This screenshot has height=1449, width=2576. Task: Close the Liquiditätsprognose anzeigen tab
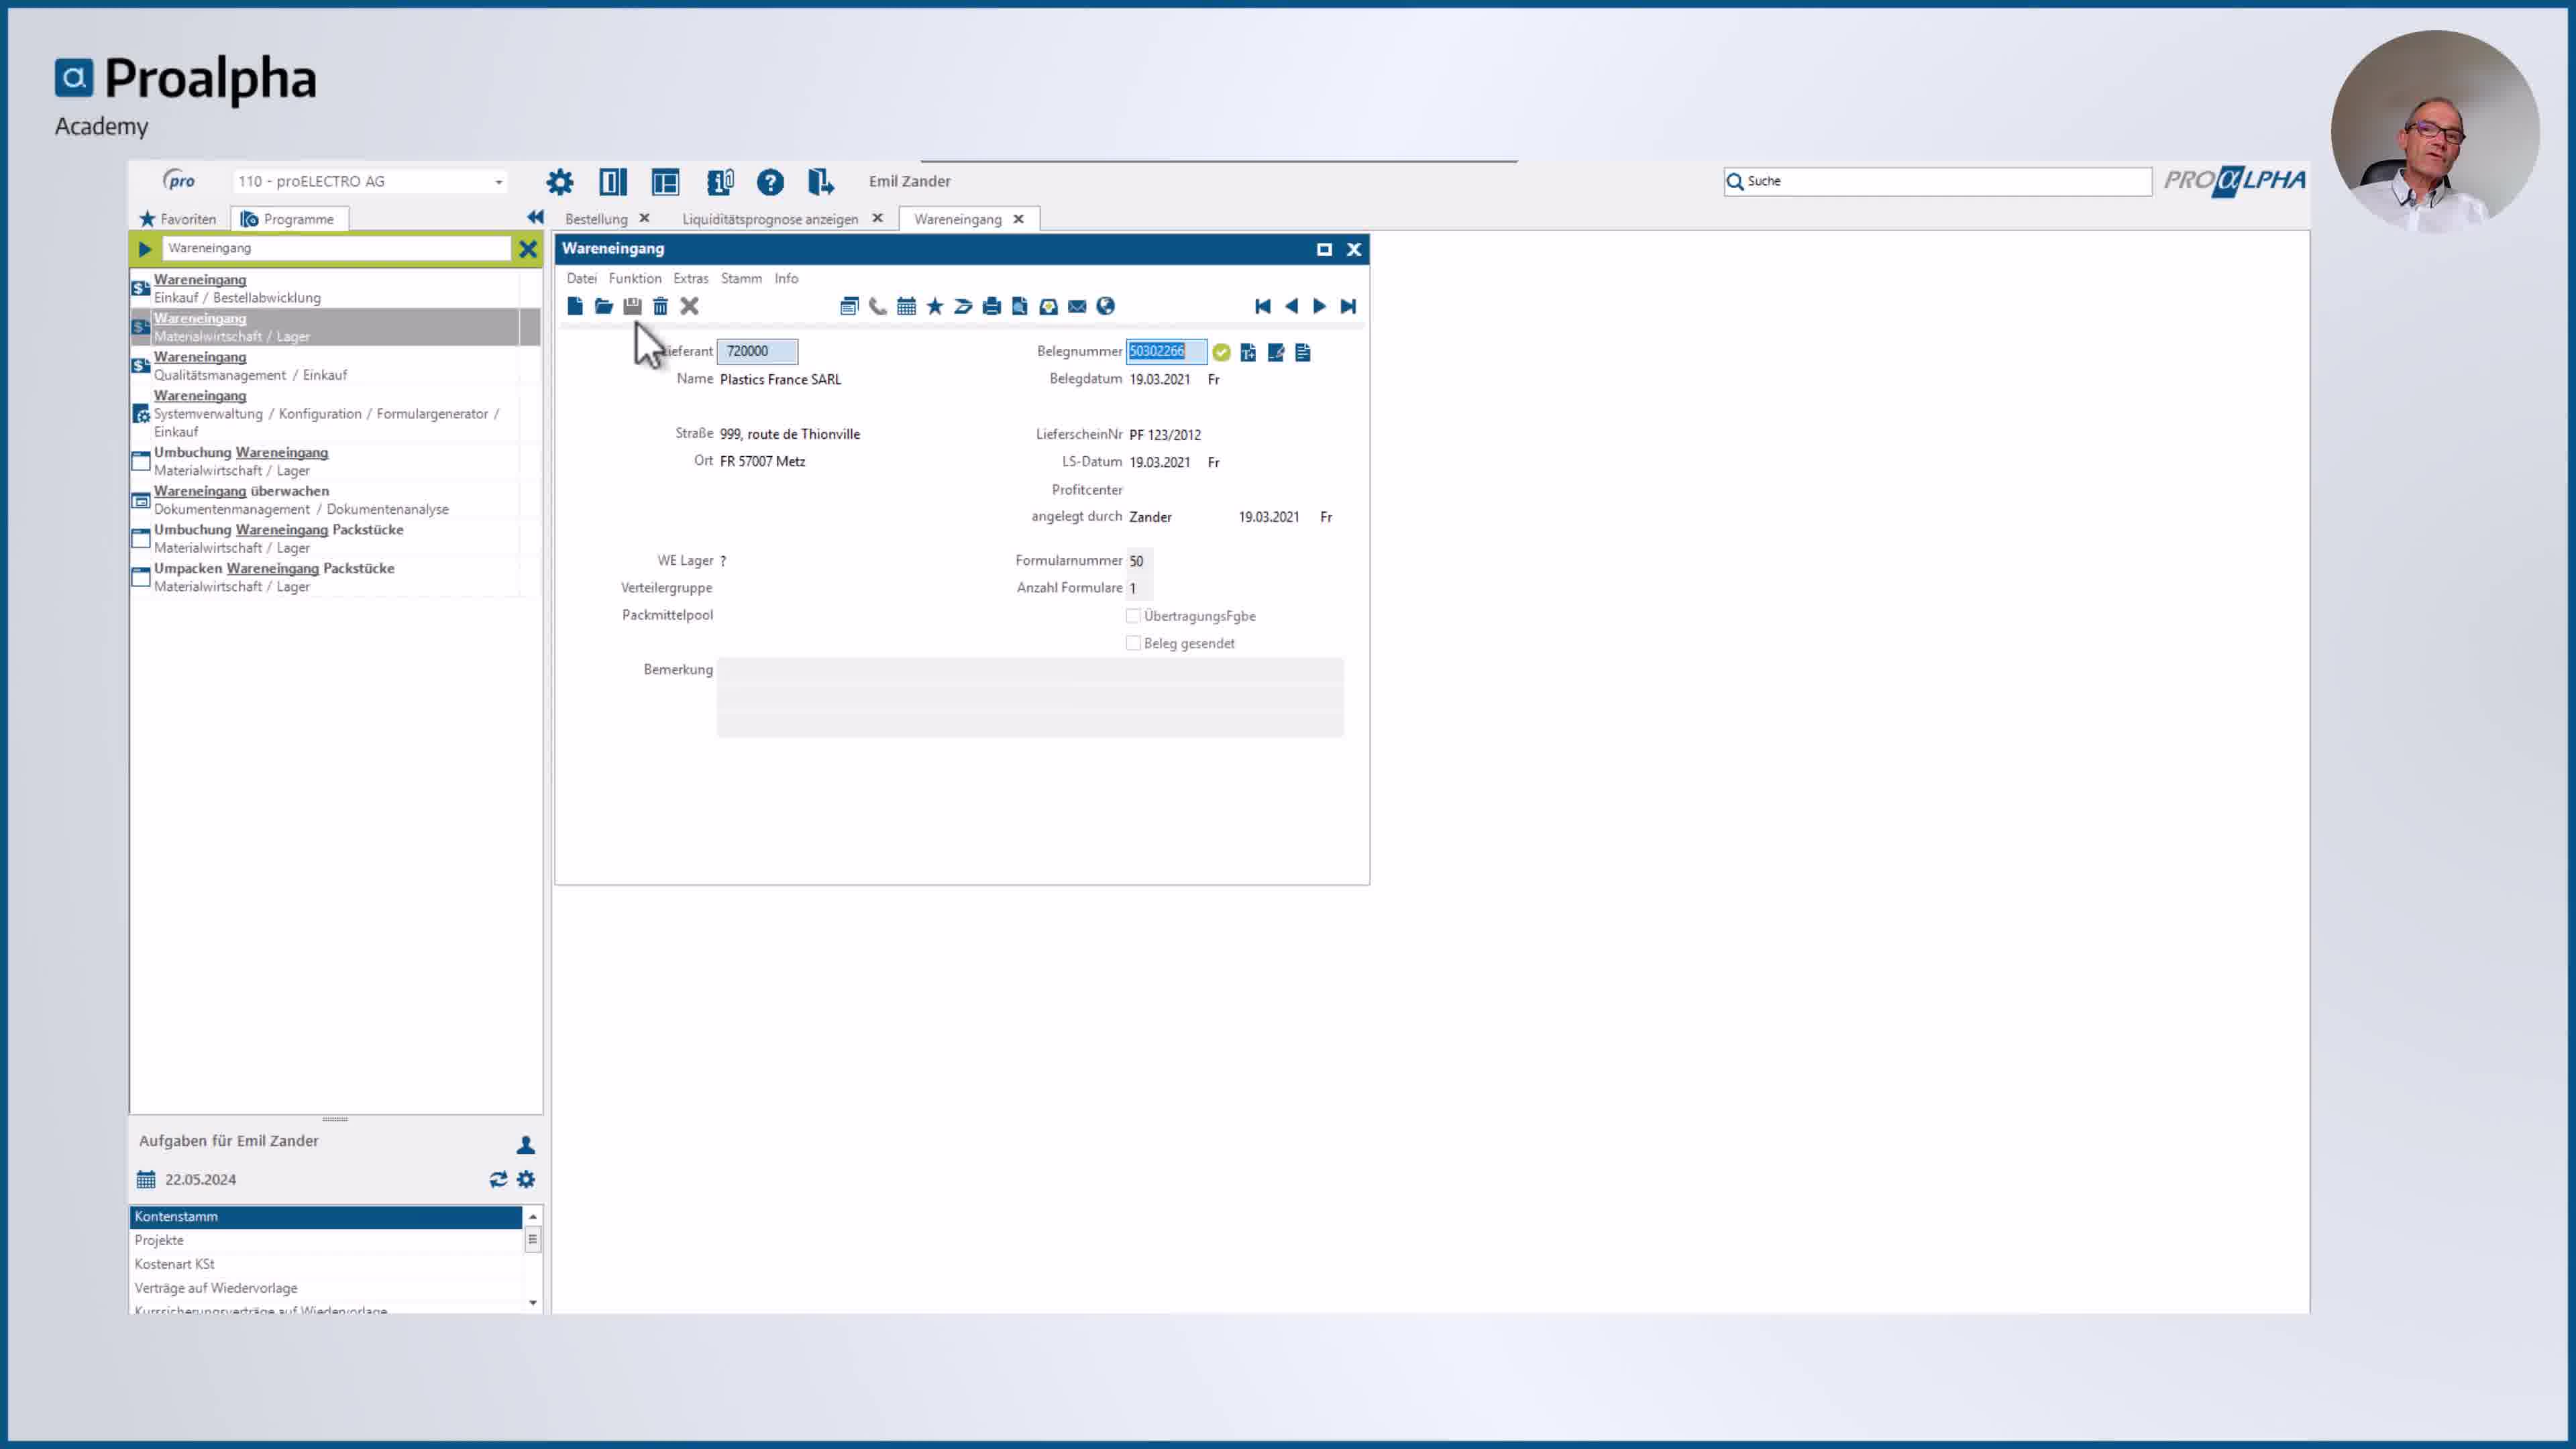(877, 218)
